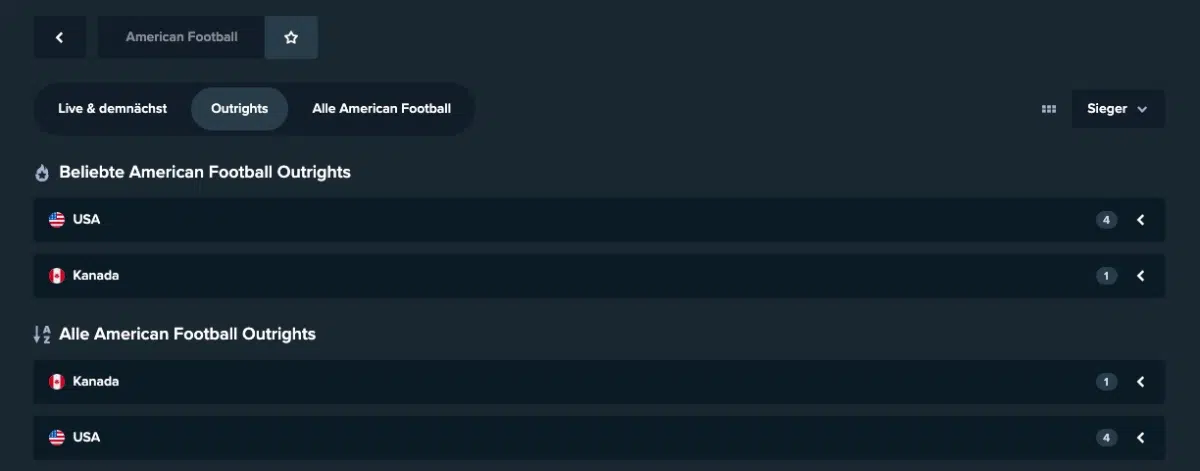This screenshot has height=471, width=1200.
Task: Click the A-Z sort icon beside Alle heading
Action: click(x=42, y=334)
